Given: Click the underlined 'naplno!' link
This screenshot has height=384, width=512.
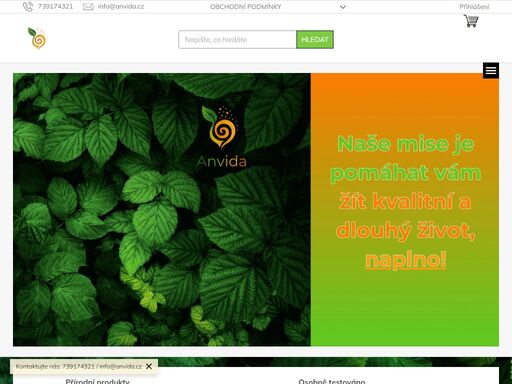Looking at the screenshot, I should coord(406,260).
